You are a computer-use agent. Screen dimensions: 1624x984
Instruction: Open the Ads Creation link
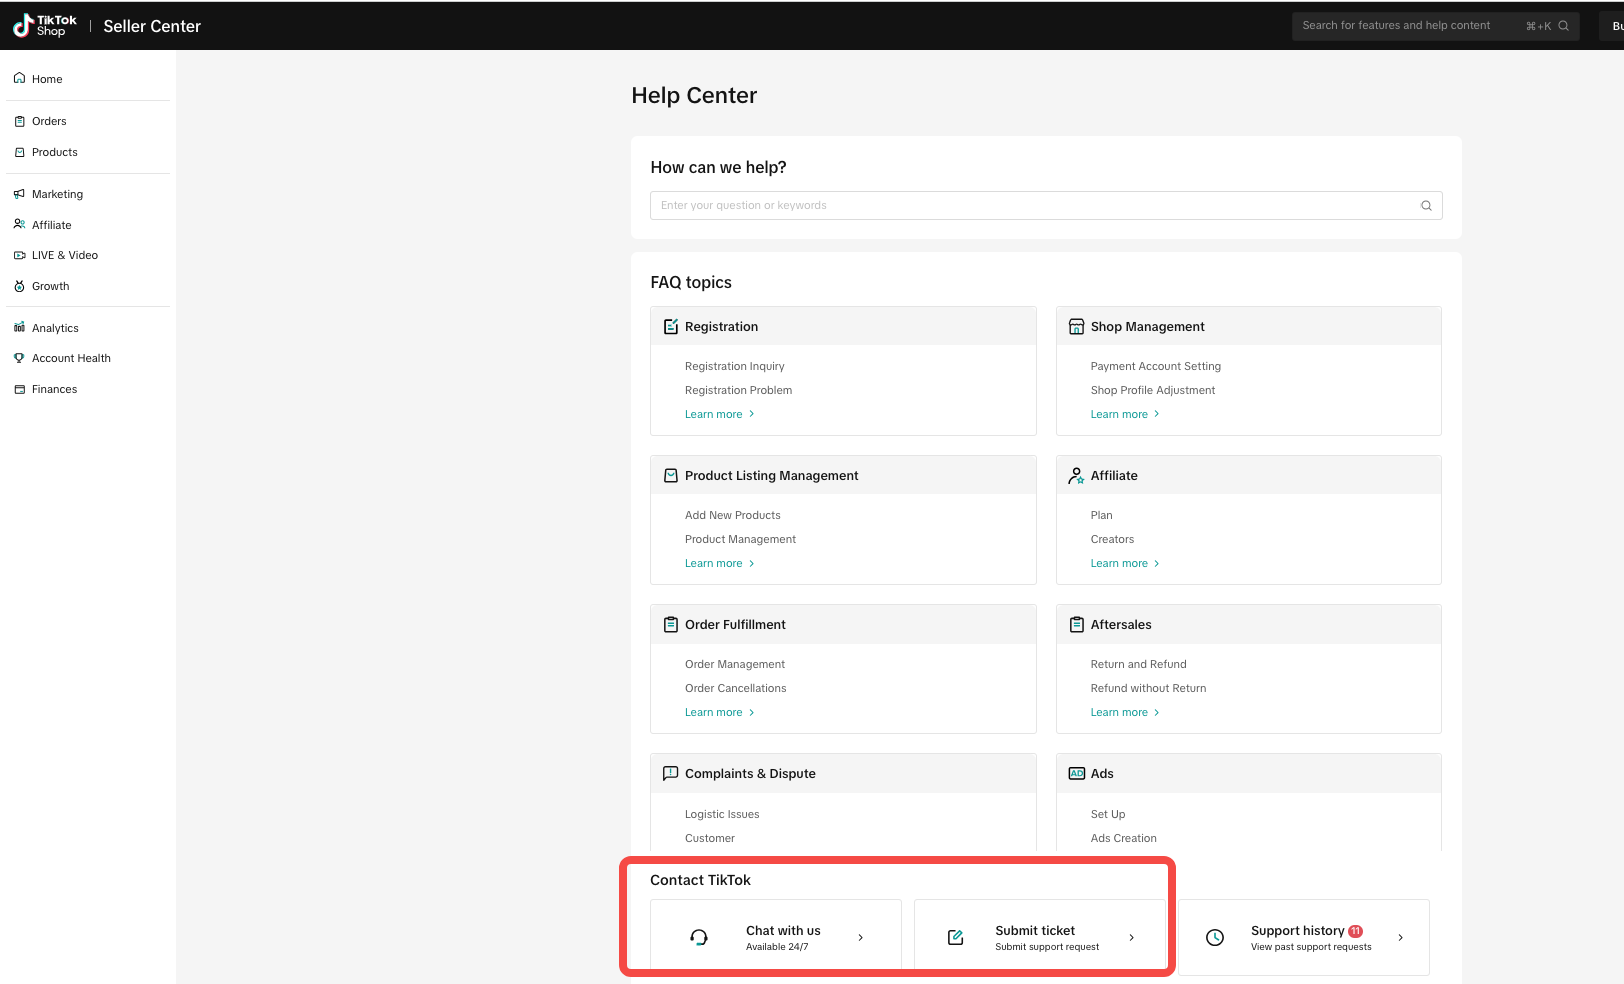pos(1124,839)
